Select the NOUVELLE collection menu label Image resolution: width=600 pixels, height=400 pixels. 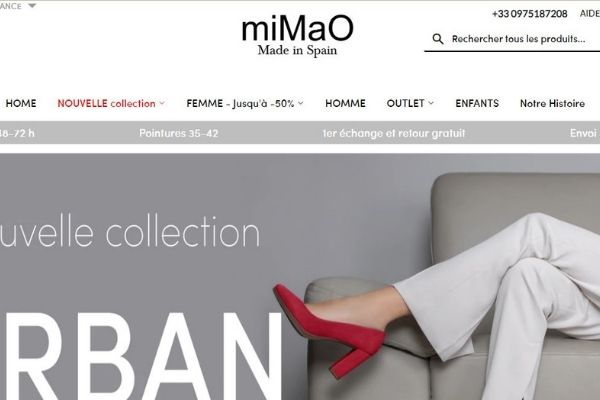point(106,103)
